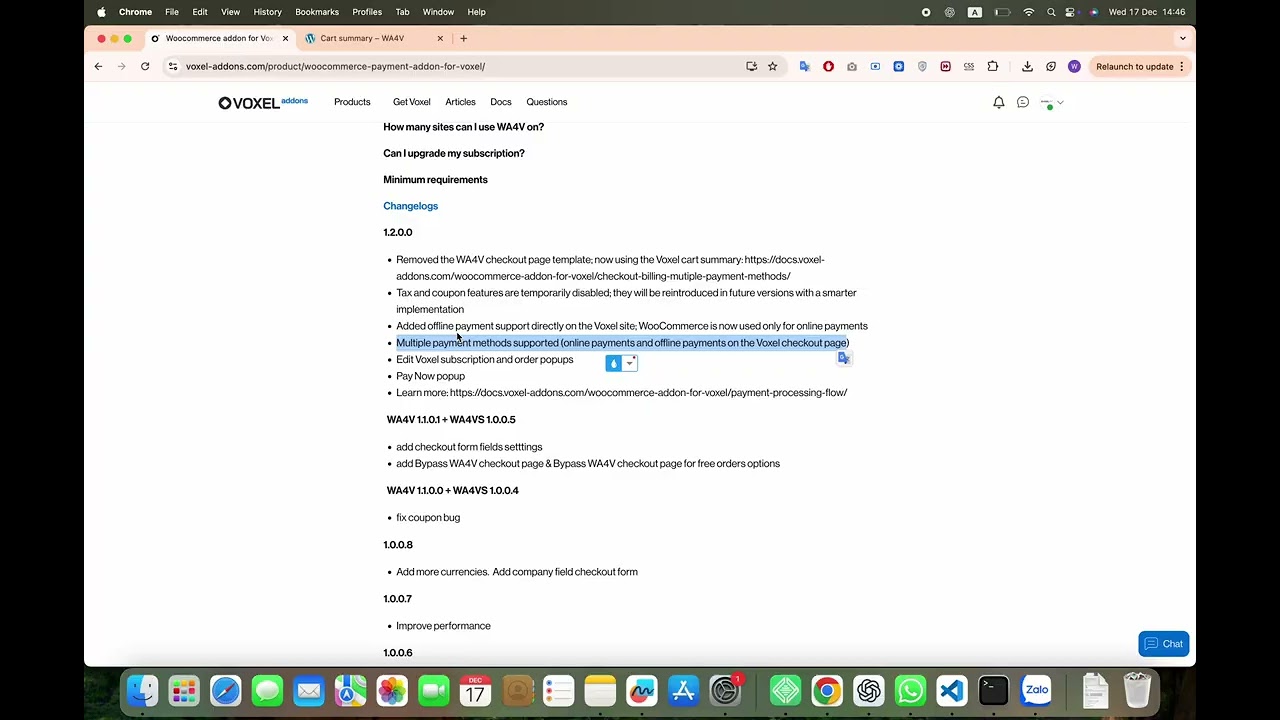
Task: Expand the "Minimum requirements" section
Action: coord(435,180)
